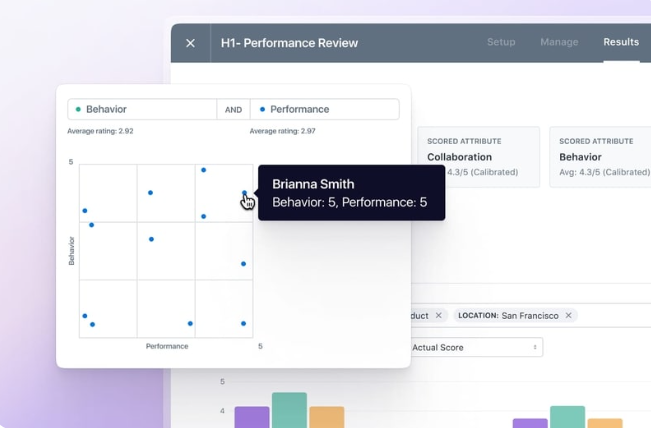651x428 pixels.
Task: Open the Actual Score dropdown
Action: [477, 347]
